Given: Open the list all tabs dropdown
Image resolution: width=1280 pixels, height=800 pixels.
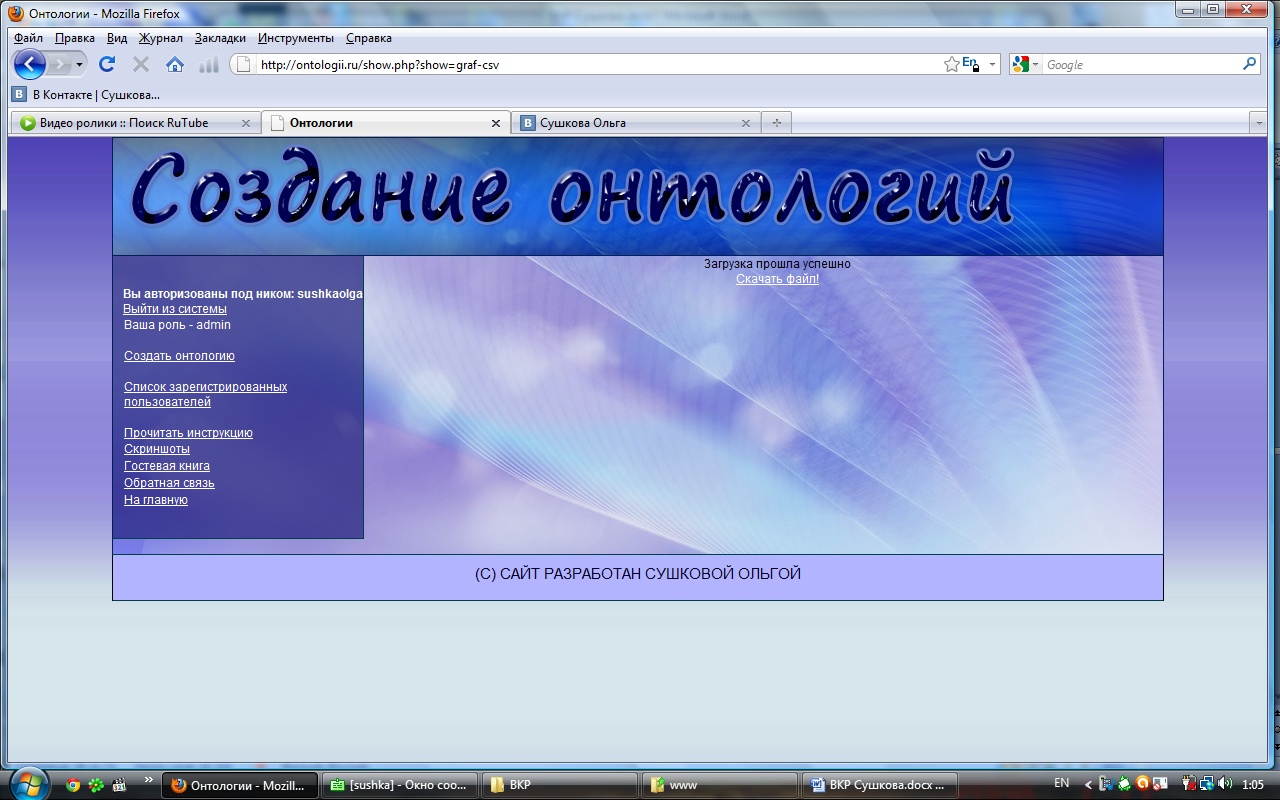Looking at the screenshot, I should coord(1258,123).
